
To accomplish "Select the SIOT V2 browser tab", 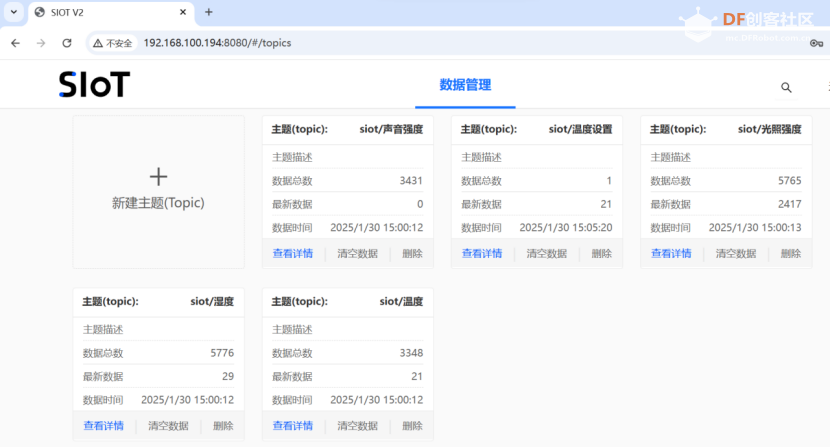I will [x=111, y=12].
